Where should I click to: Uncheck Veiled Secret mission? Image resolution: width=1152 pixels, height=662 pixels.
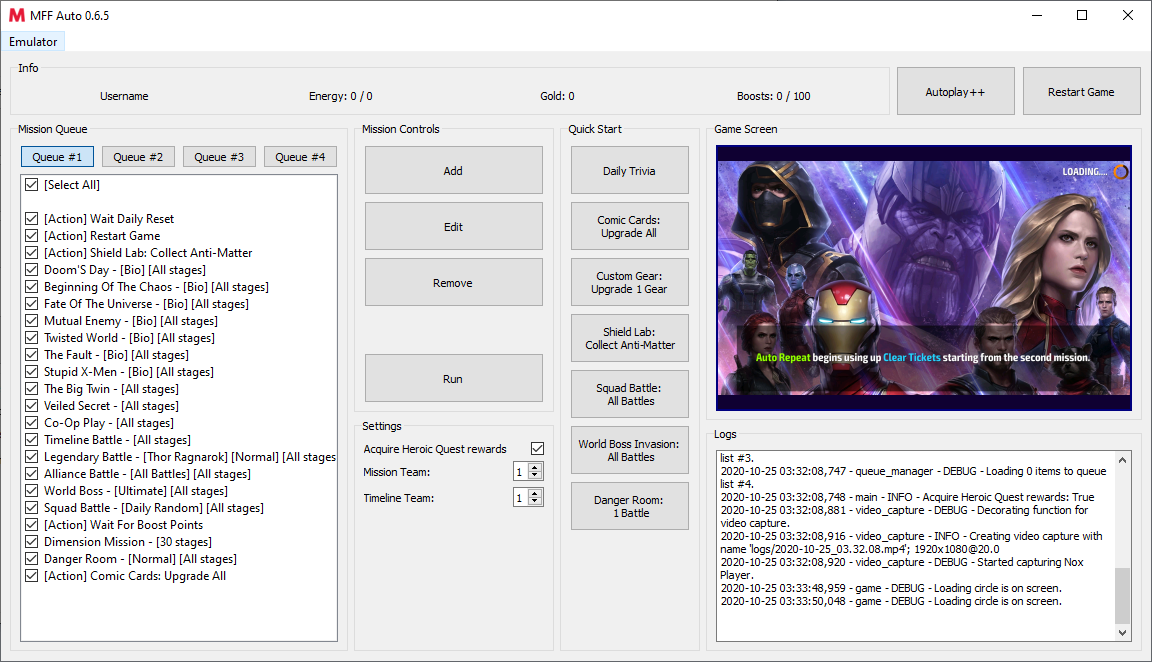[32, 406]
